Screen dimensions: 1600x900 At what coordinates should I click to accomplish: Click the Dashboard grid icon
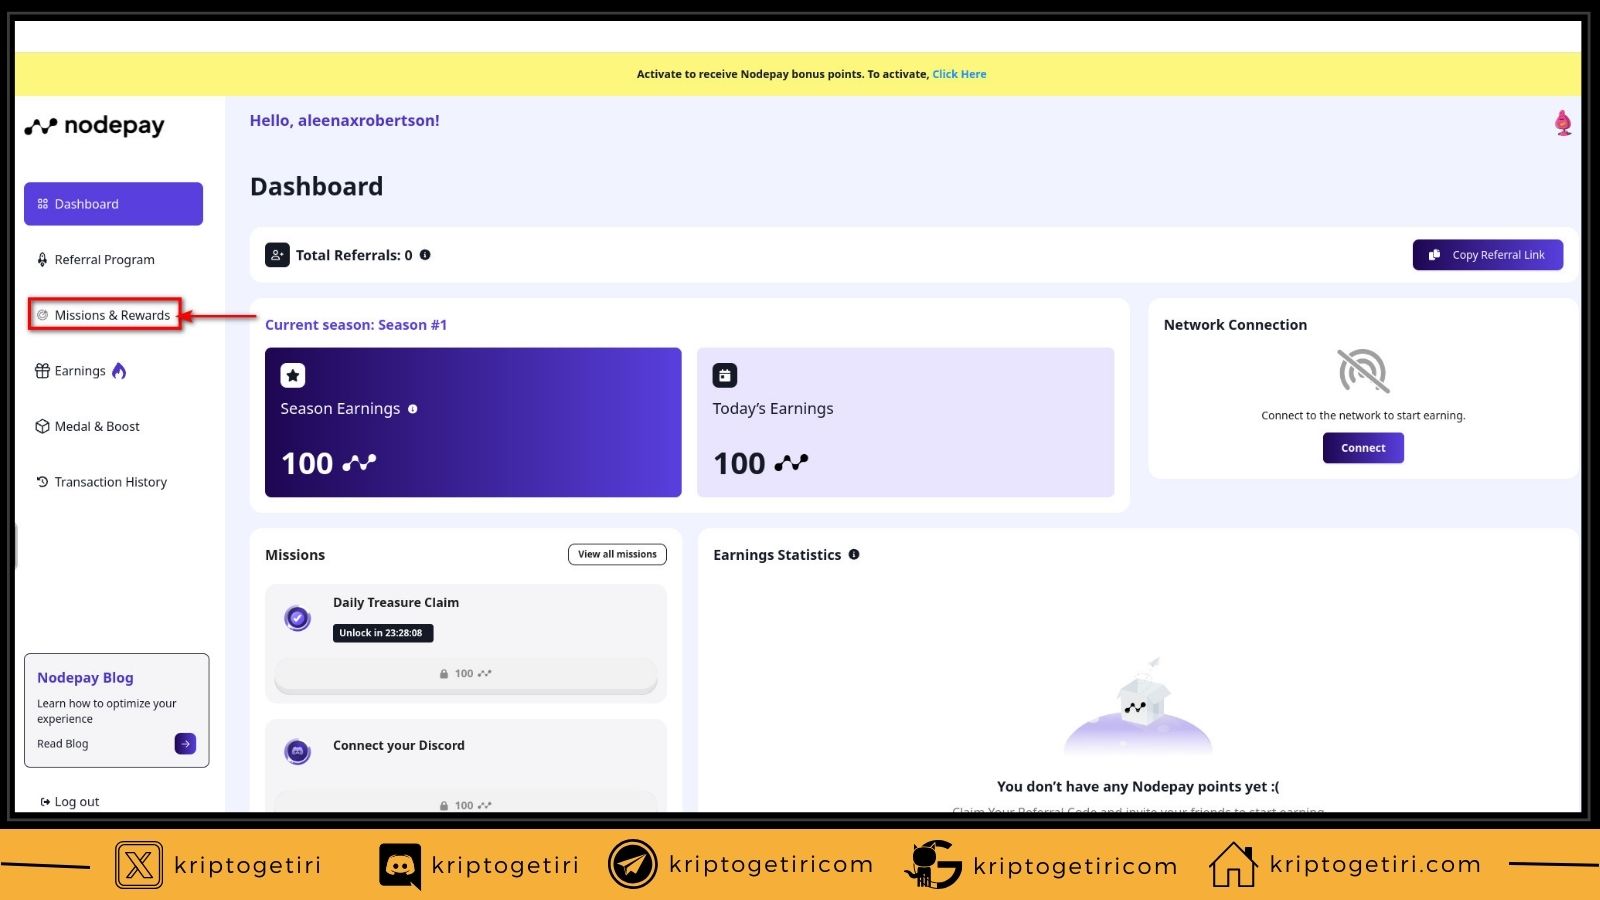click(42, 204)
